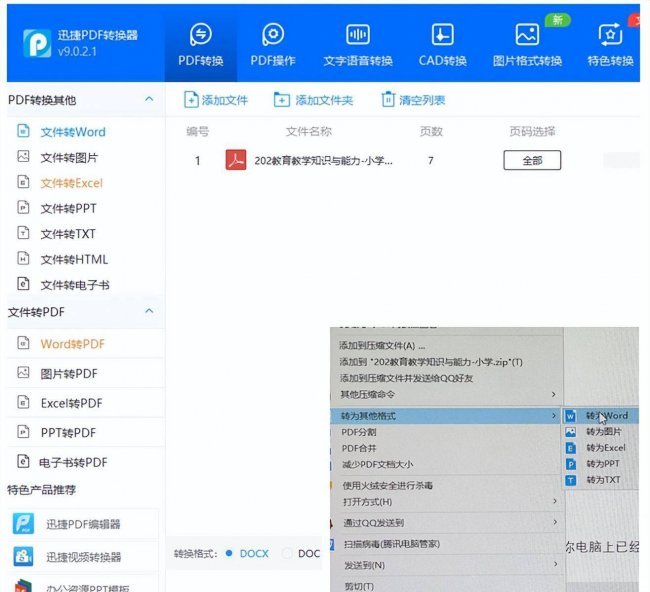650x592 pixels.
Task: Click the 文件转PPT icon
Action: coord(23,207)
